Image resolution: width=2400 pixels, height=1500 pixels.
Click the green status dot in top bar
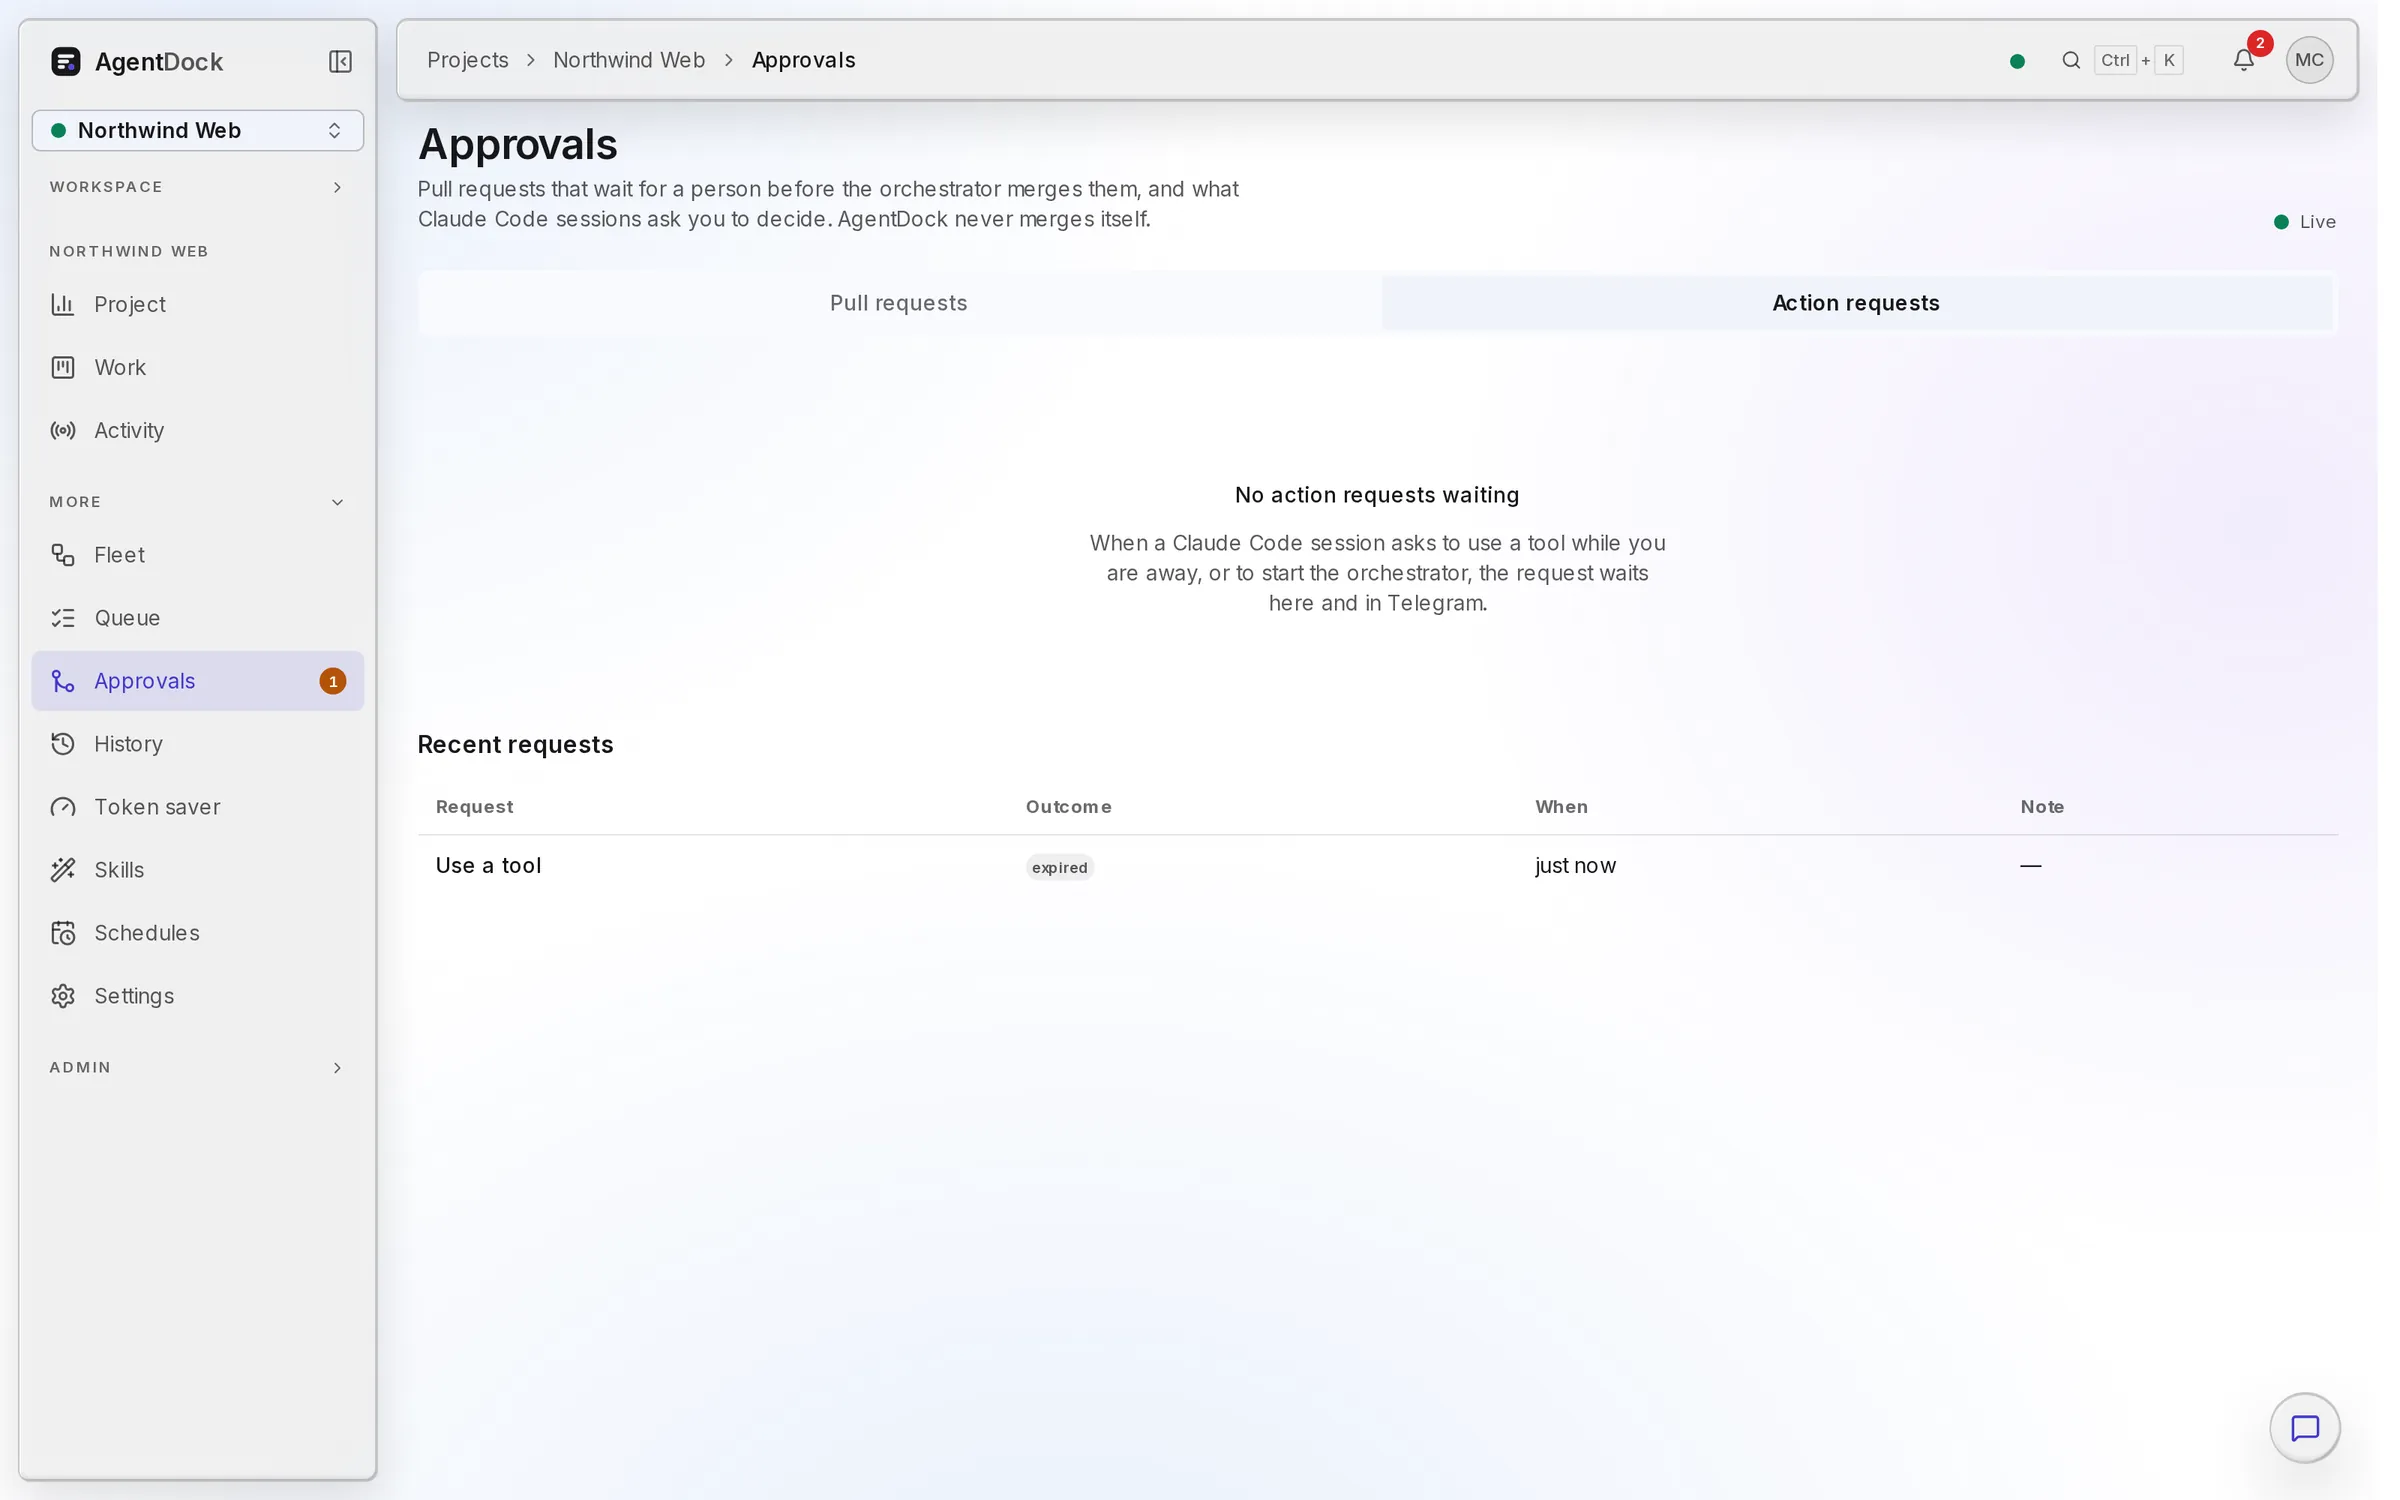tap(2017, 61)
